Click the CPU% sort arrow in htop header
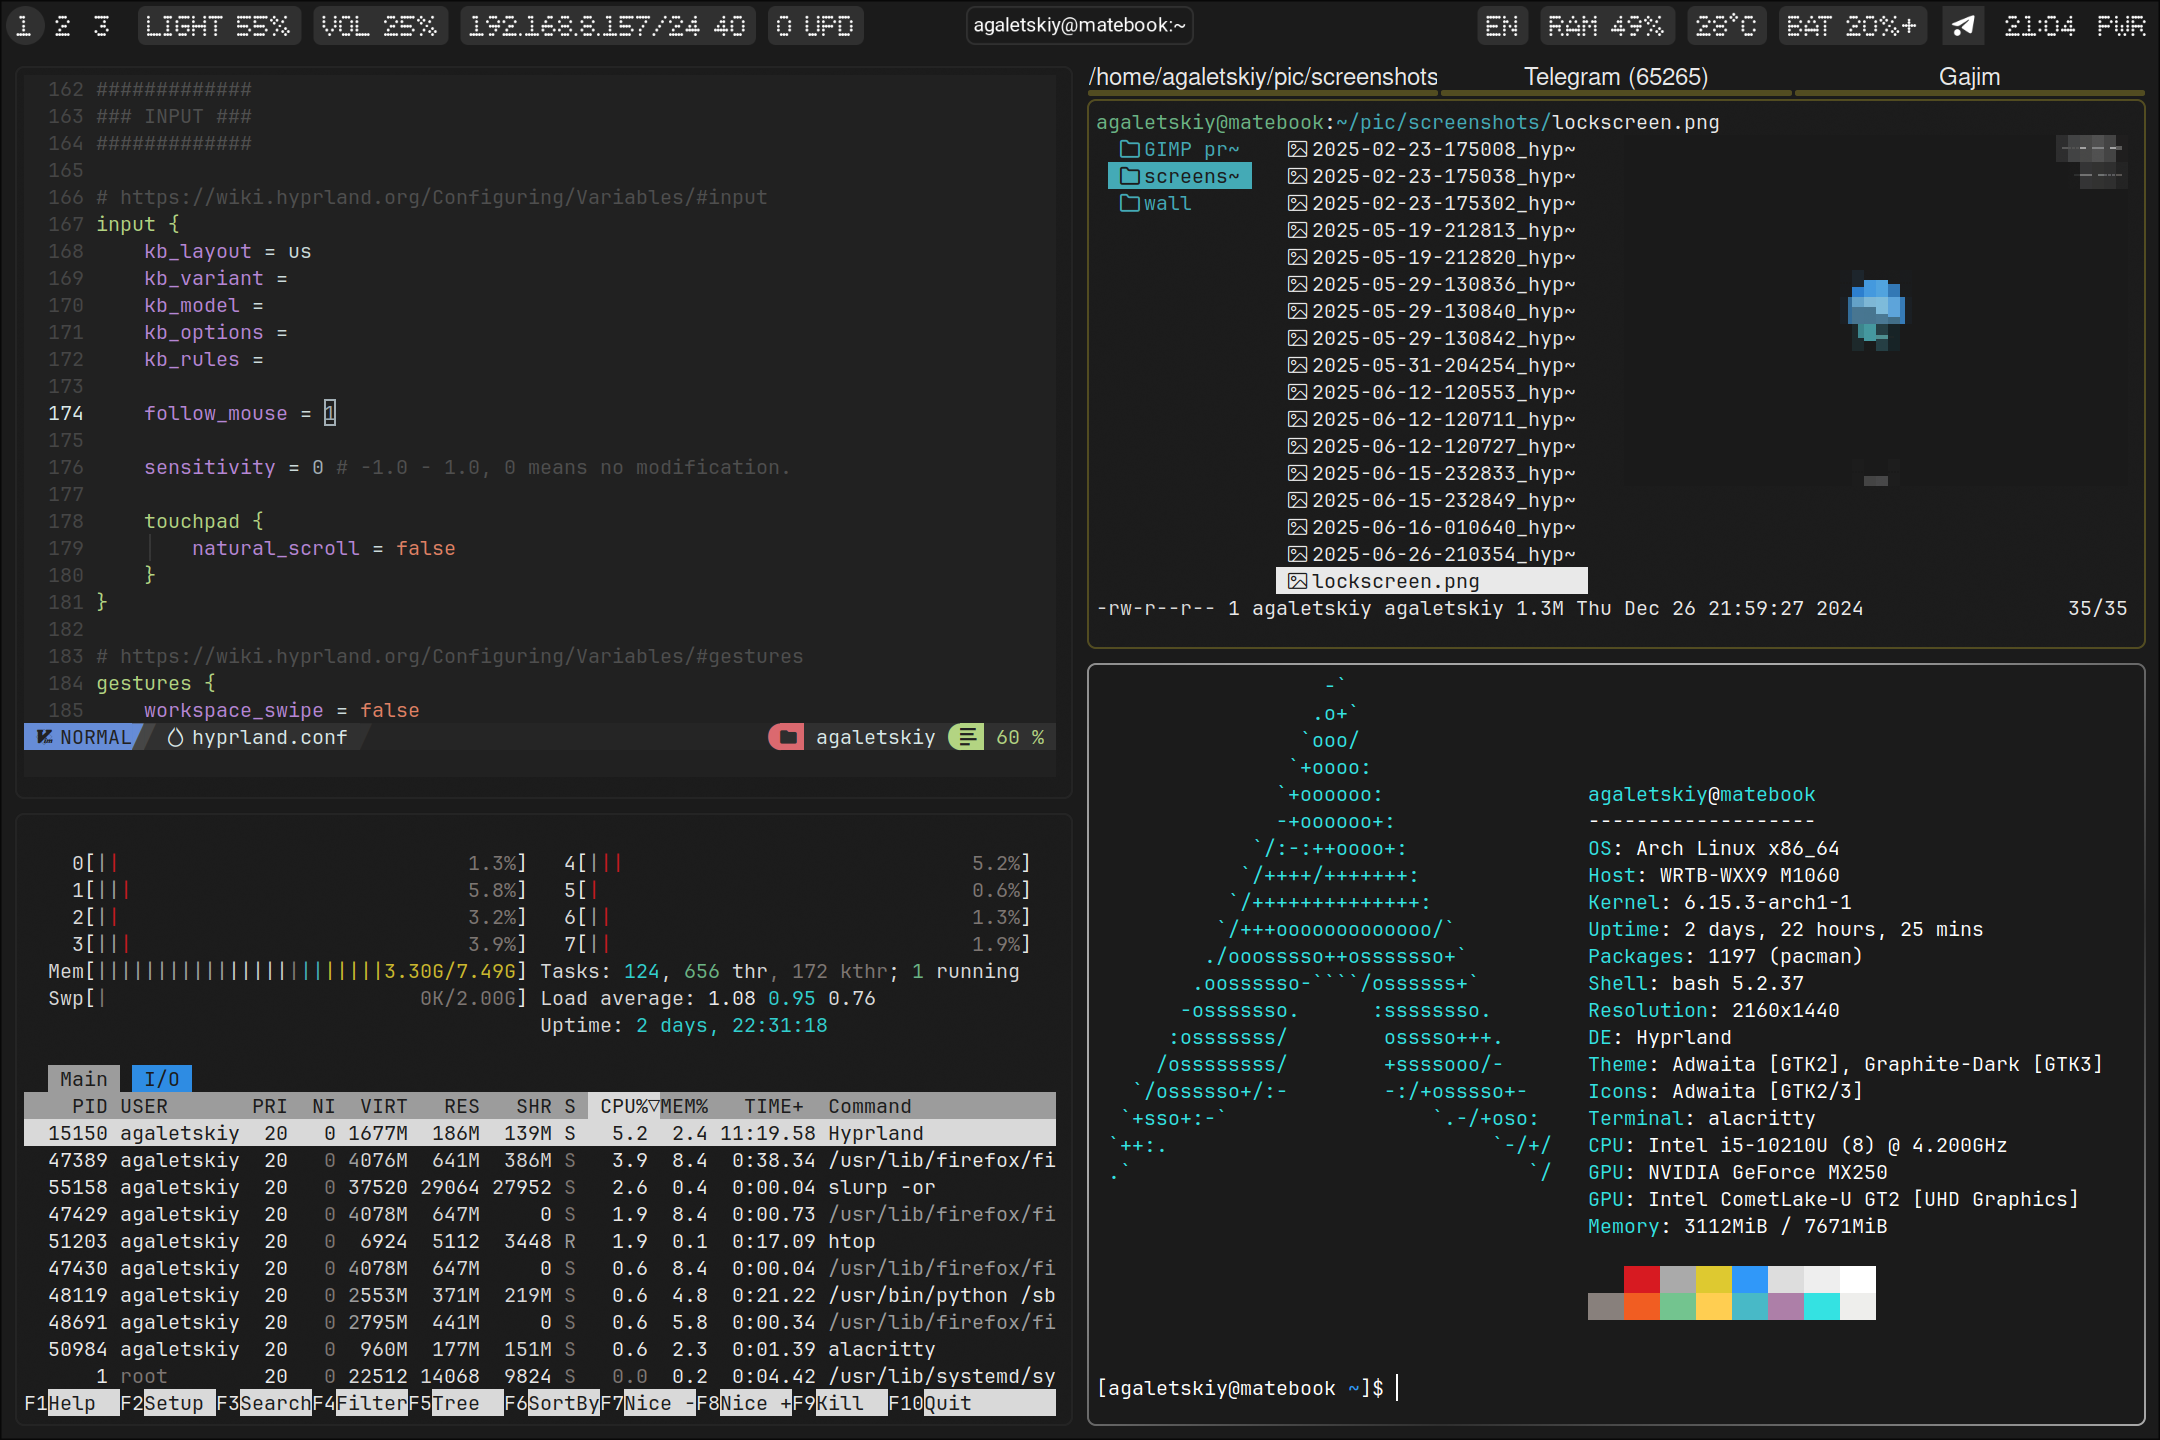 [x=655, y=1106]
